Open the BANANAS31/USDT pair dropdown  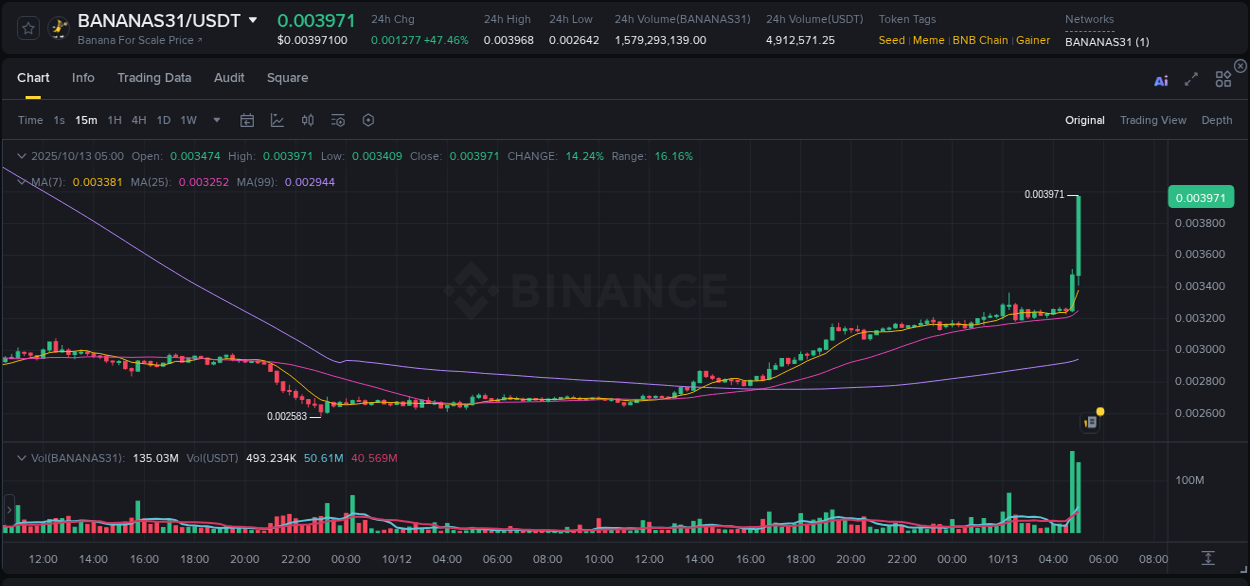(253, 19)
